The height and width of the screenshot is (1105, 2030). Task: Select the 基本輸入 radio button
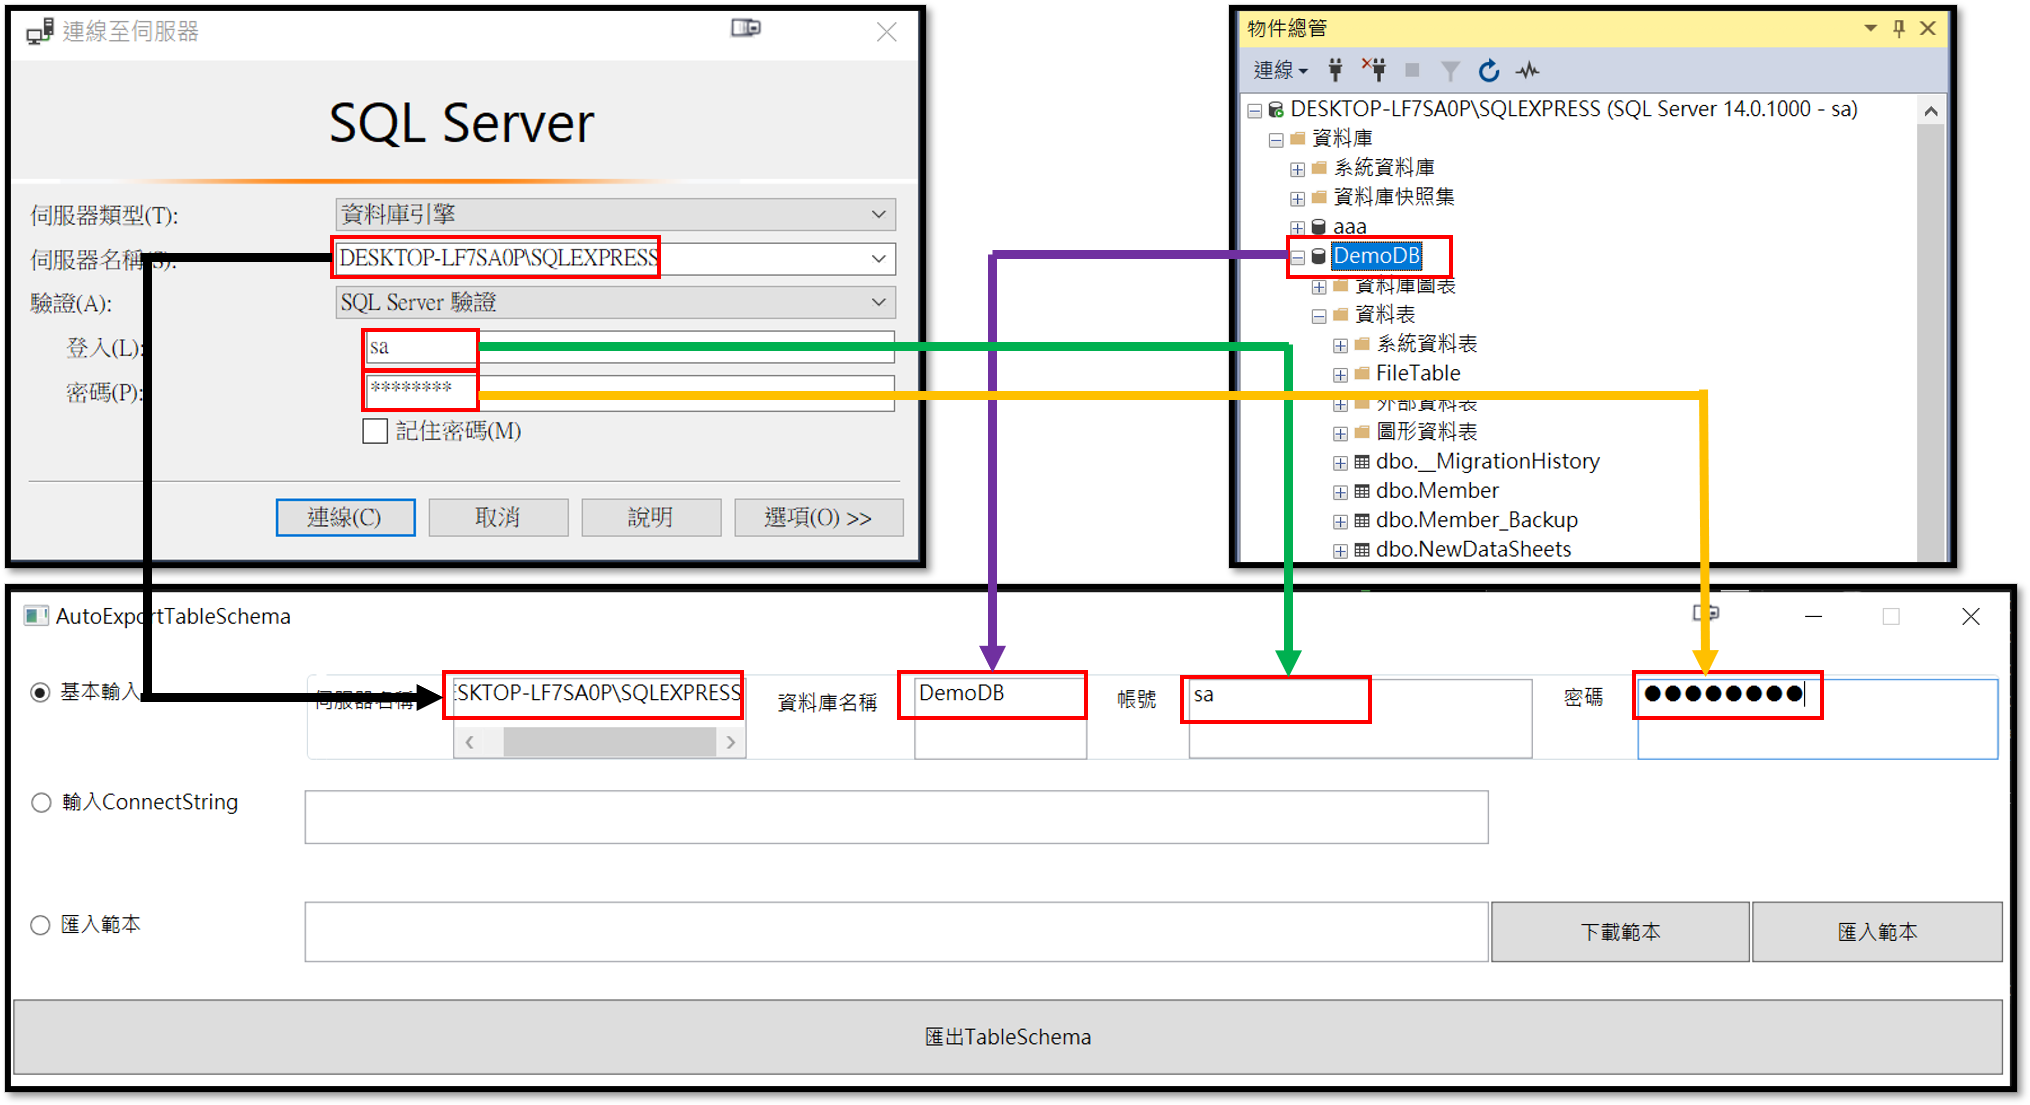pyautogui.click(x=40, y=692)
